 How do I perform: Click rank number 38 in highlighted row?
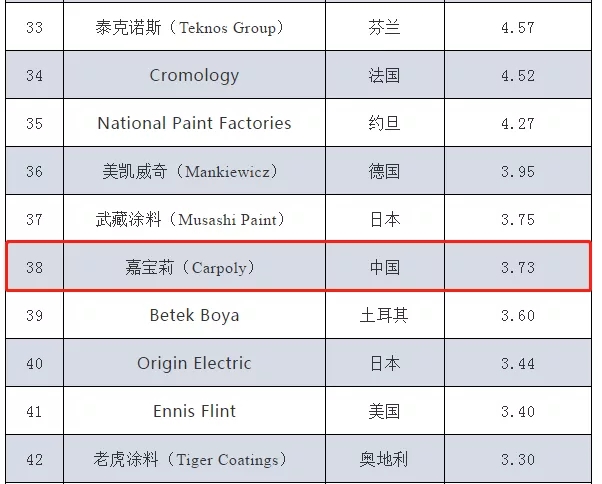tap(35, 267)
